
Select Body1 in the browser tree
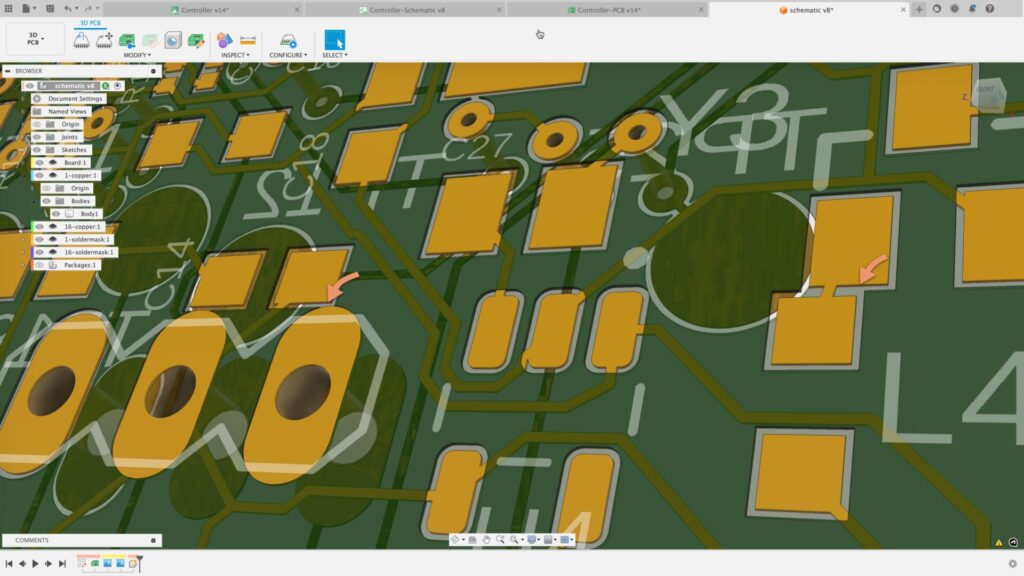(x=89, y=214)
